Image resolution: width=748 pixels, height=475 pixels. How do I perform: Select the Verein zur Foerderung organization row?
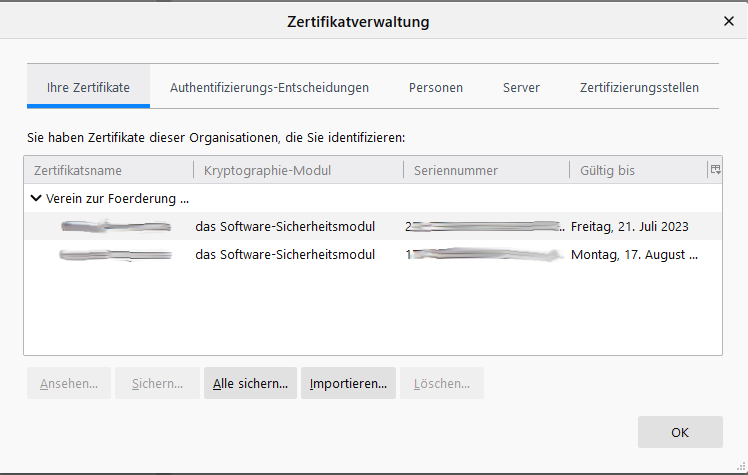pyautogui.click(x=120, y=198)
